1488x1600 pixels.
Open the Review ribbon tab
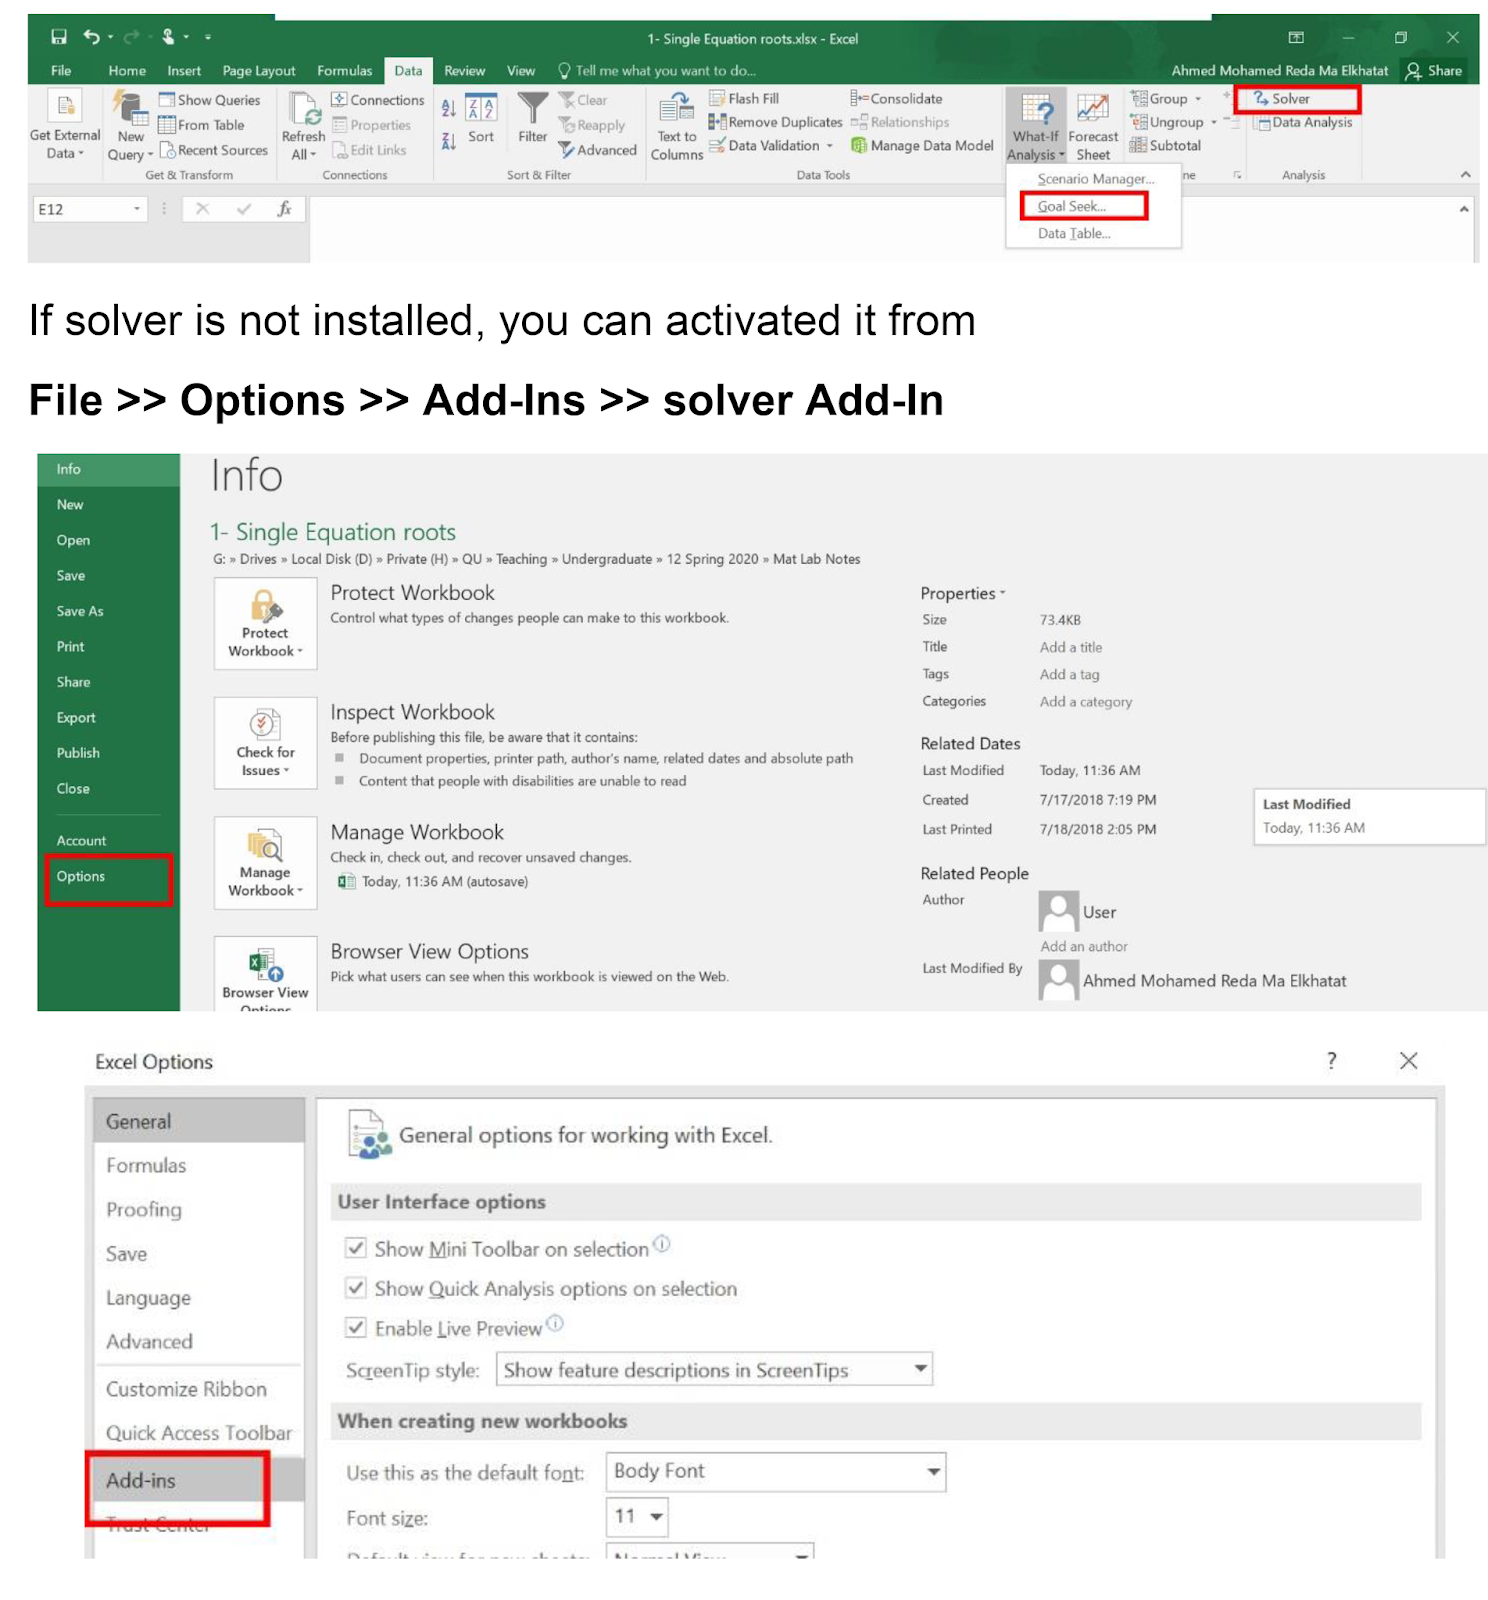coord(465,71)
